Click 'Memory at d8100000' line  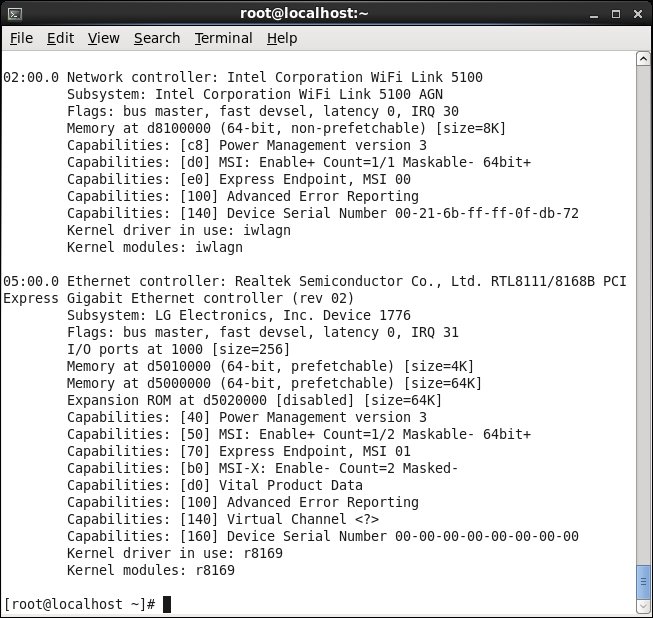[x=287, y=128]
